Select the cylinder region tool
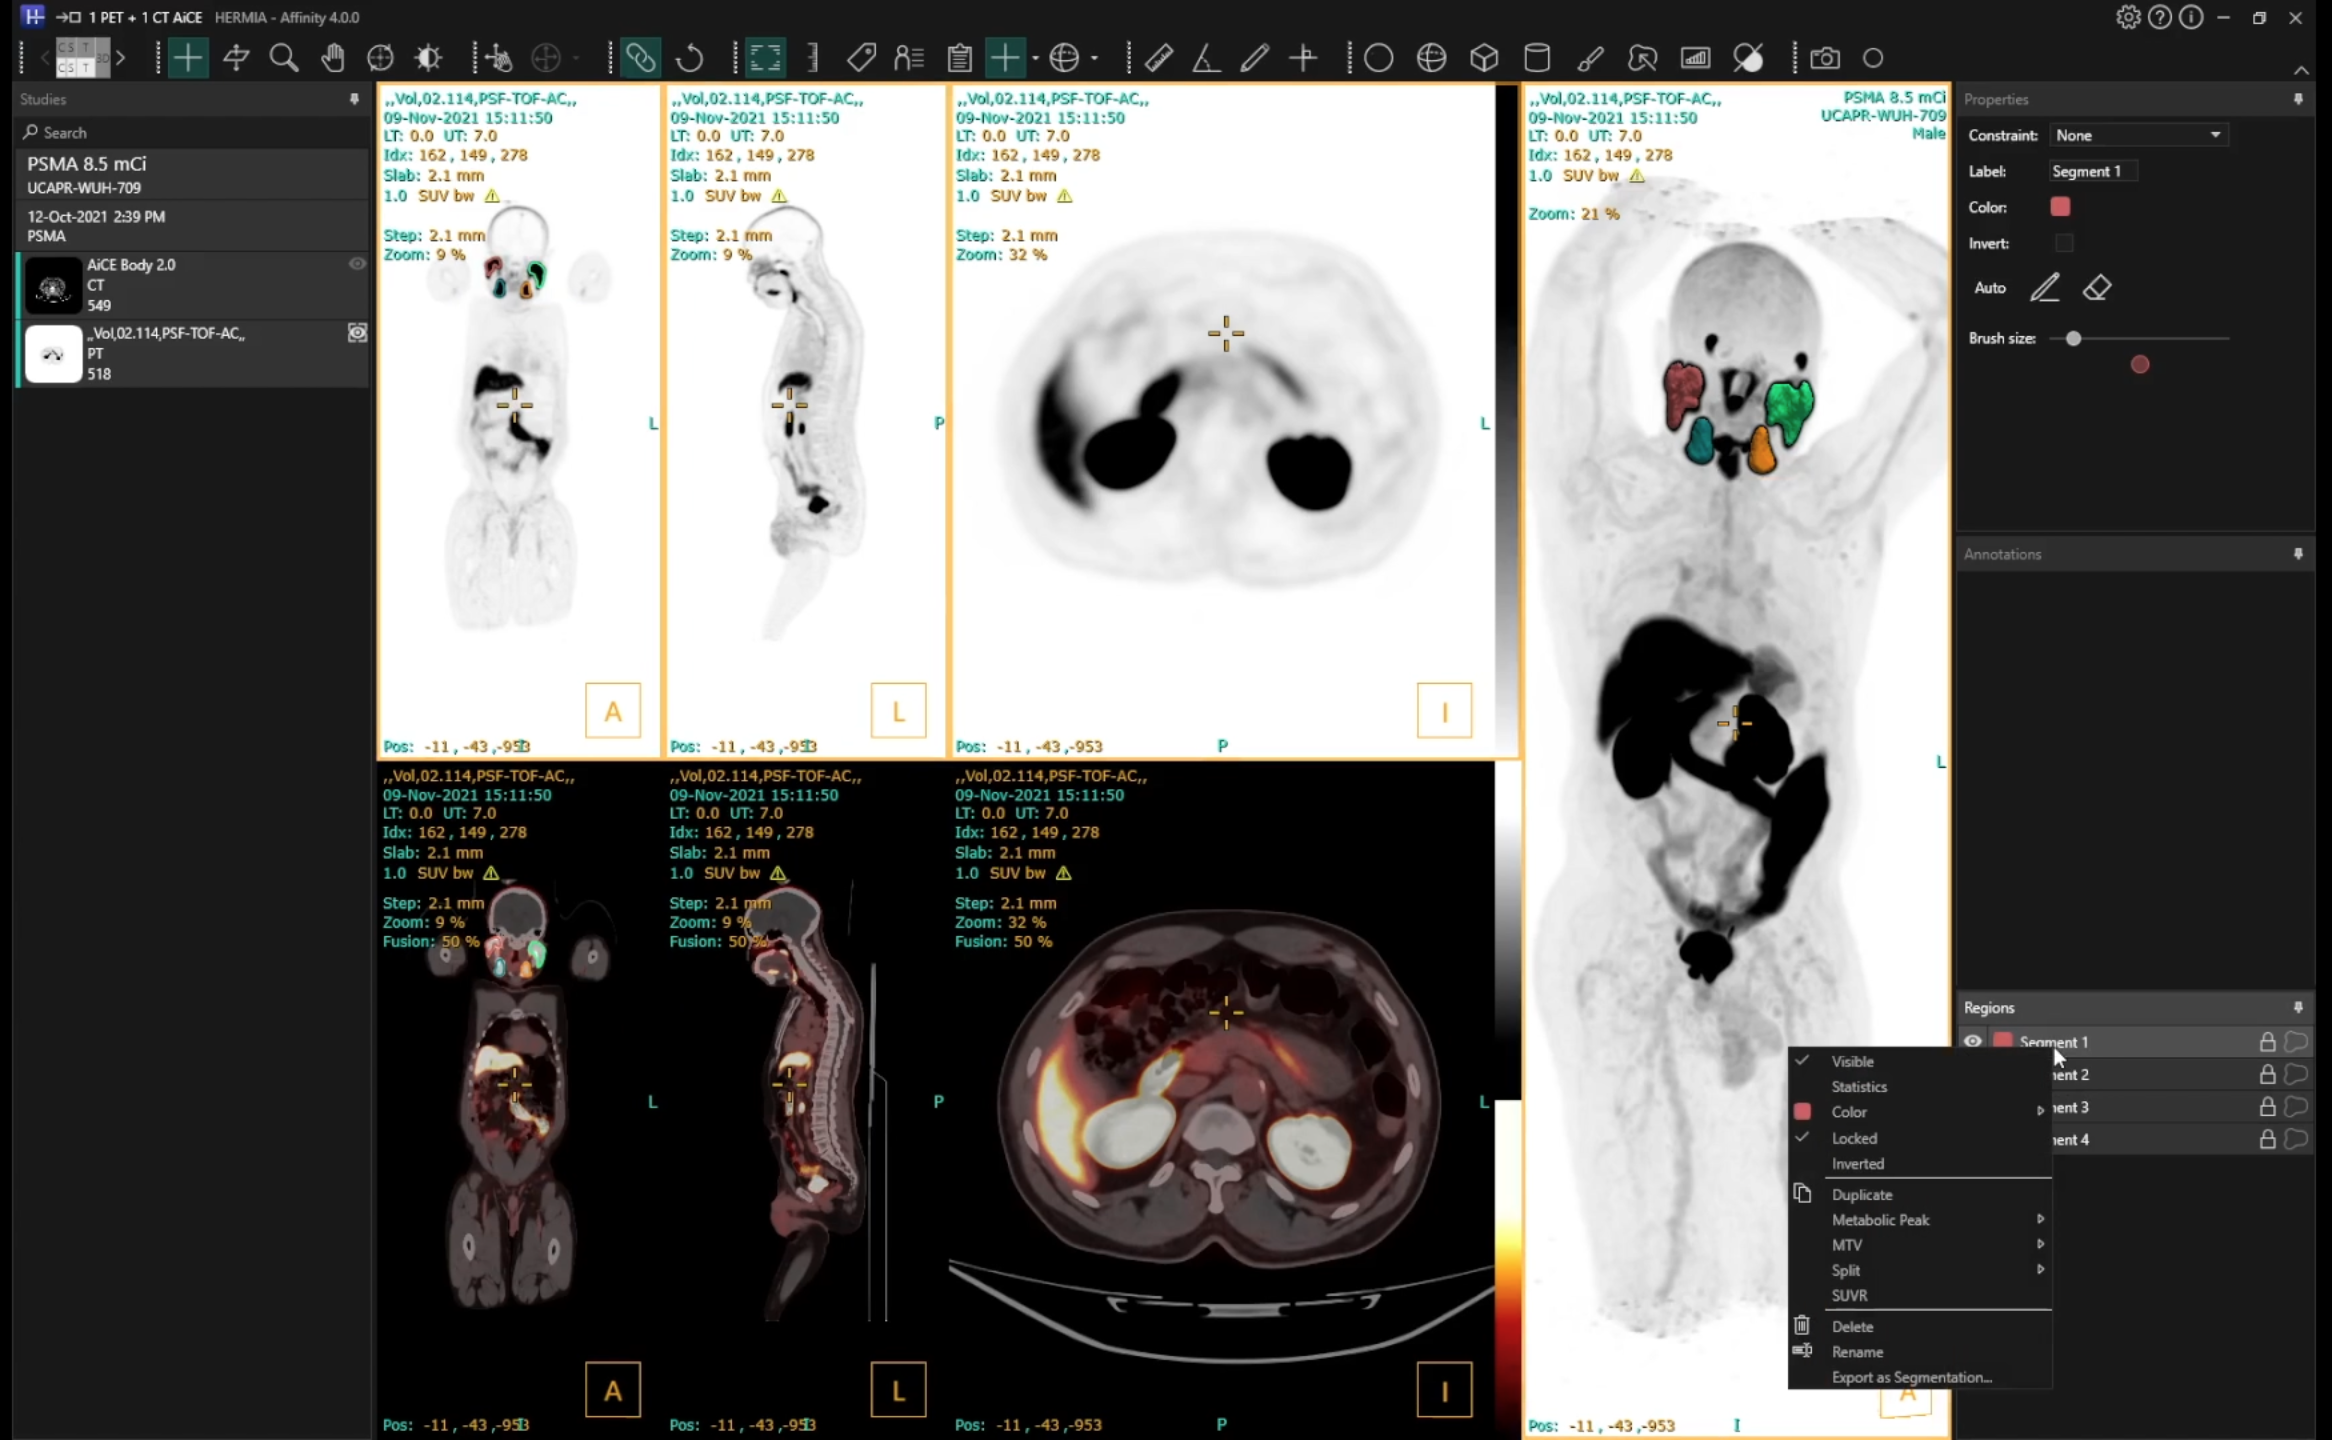 coord(1536,58)
